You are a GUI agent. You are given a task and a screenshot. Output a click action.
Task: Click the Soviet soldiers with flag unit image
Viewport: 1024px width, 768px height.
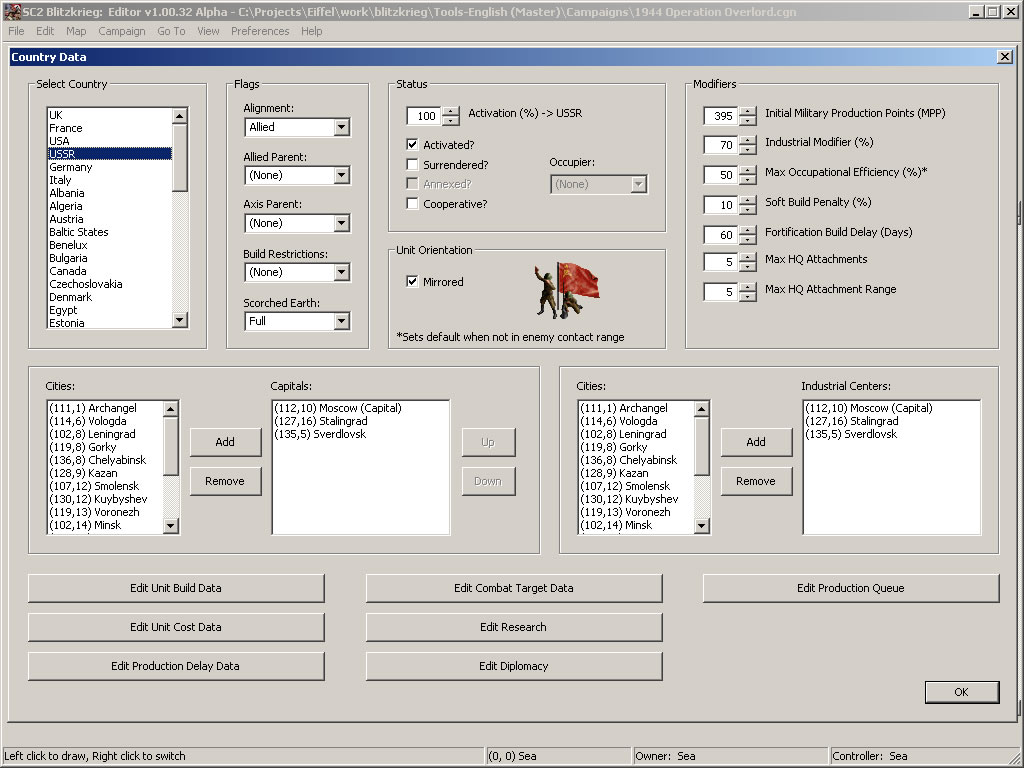click(566, 290)
